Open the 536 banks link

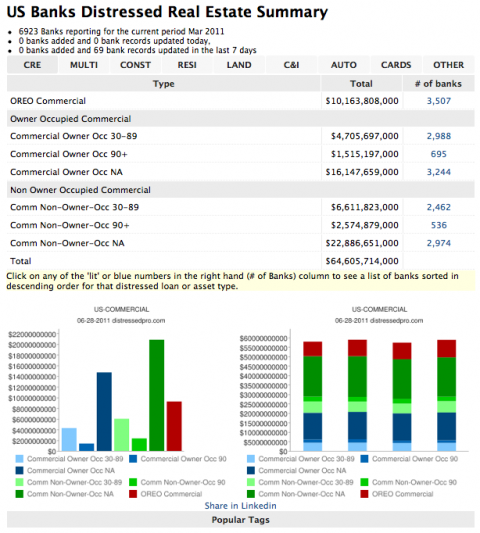(439, 225)
